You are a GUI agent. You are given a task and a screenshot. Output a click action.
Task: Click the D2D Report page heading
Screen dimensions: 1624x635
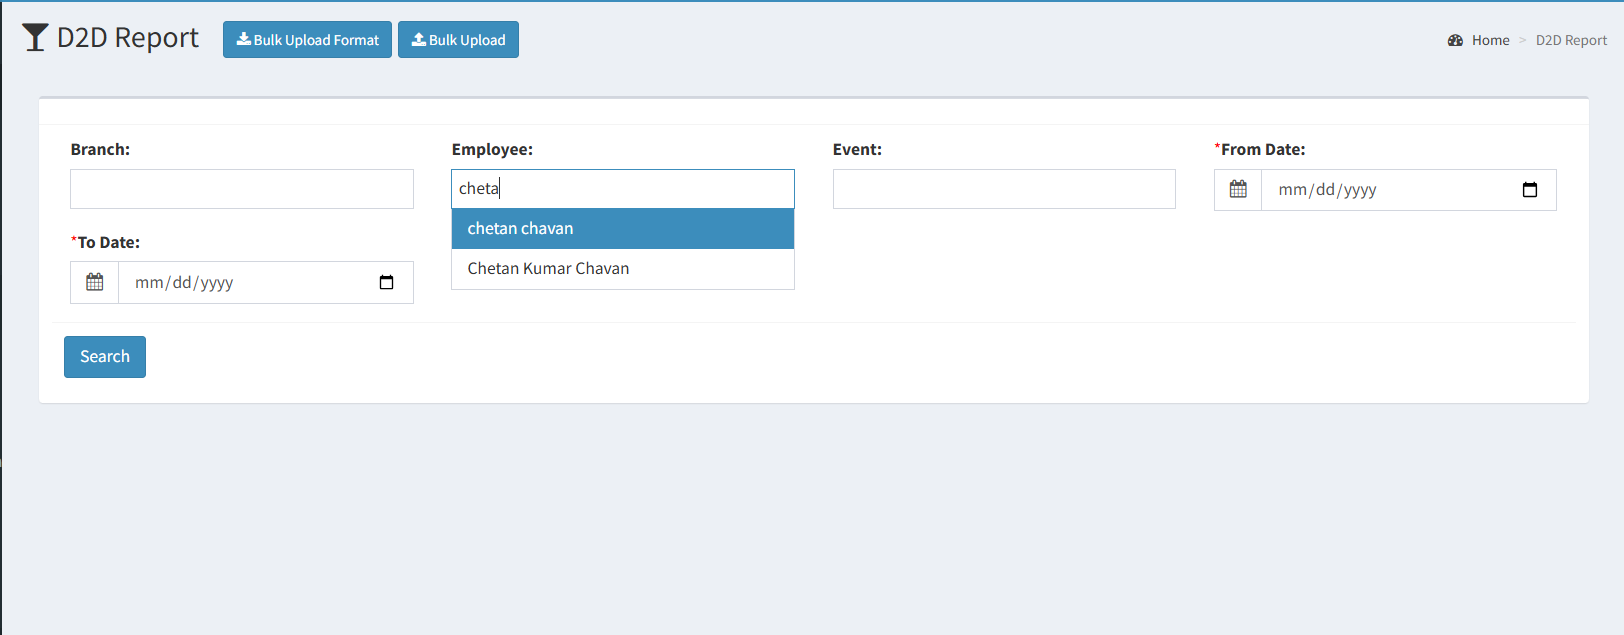tap(128, 38)
